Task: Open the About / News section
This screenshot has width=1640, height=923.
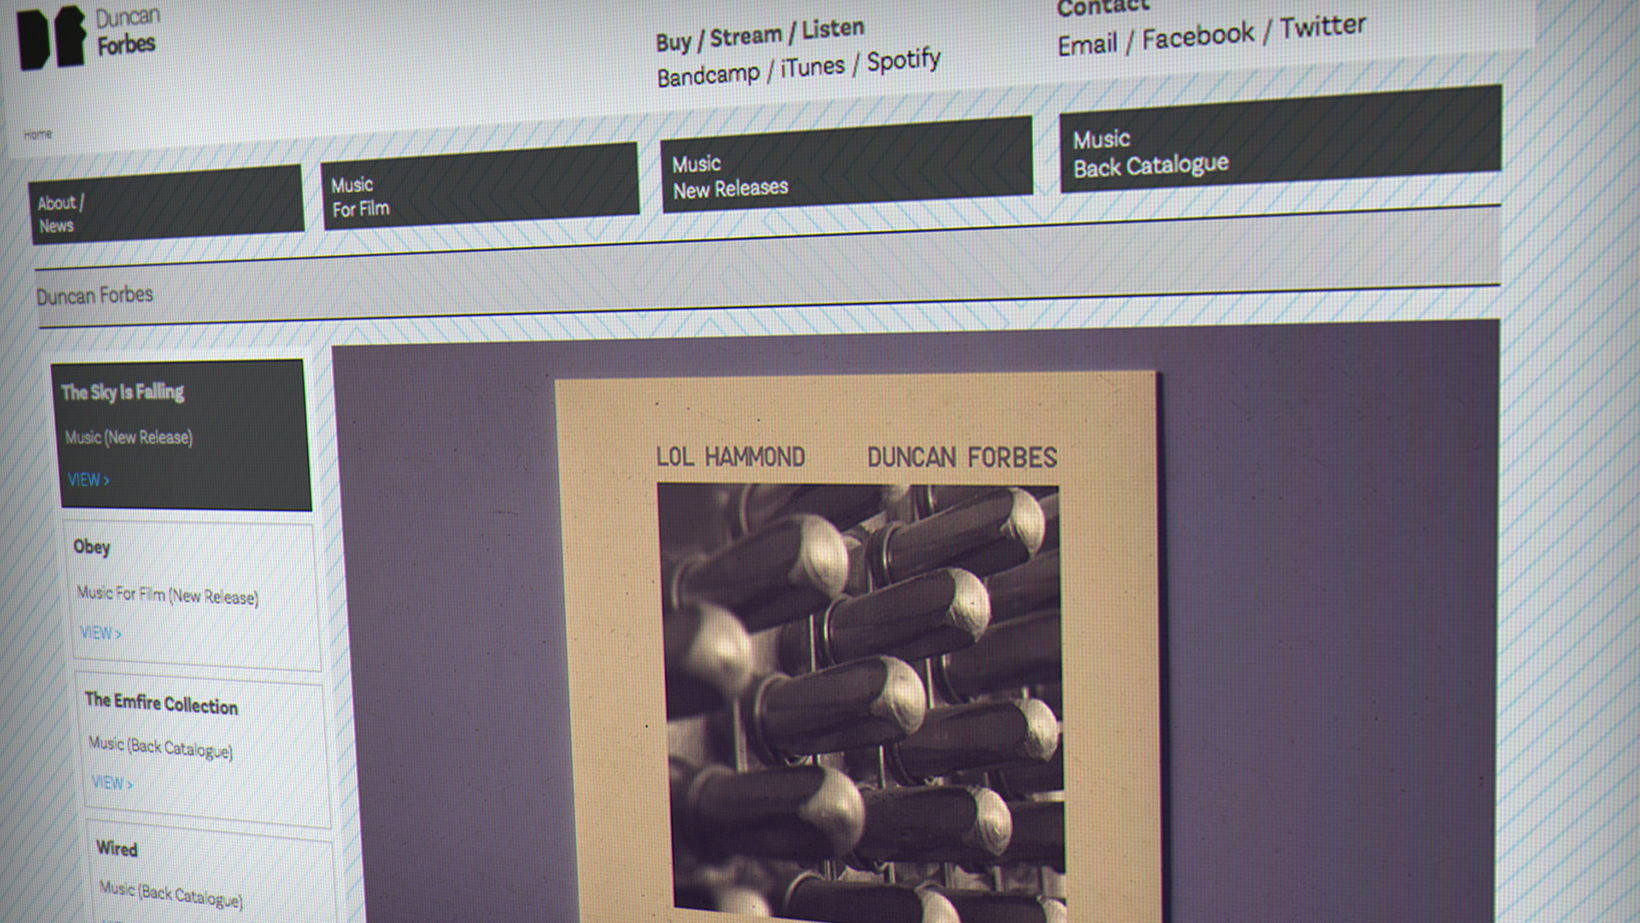Action: click(165, 204)
